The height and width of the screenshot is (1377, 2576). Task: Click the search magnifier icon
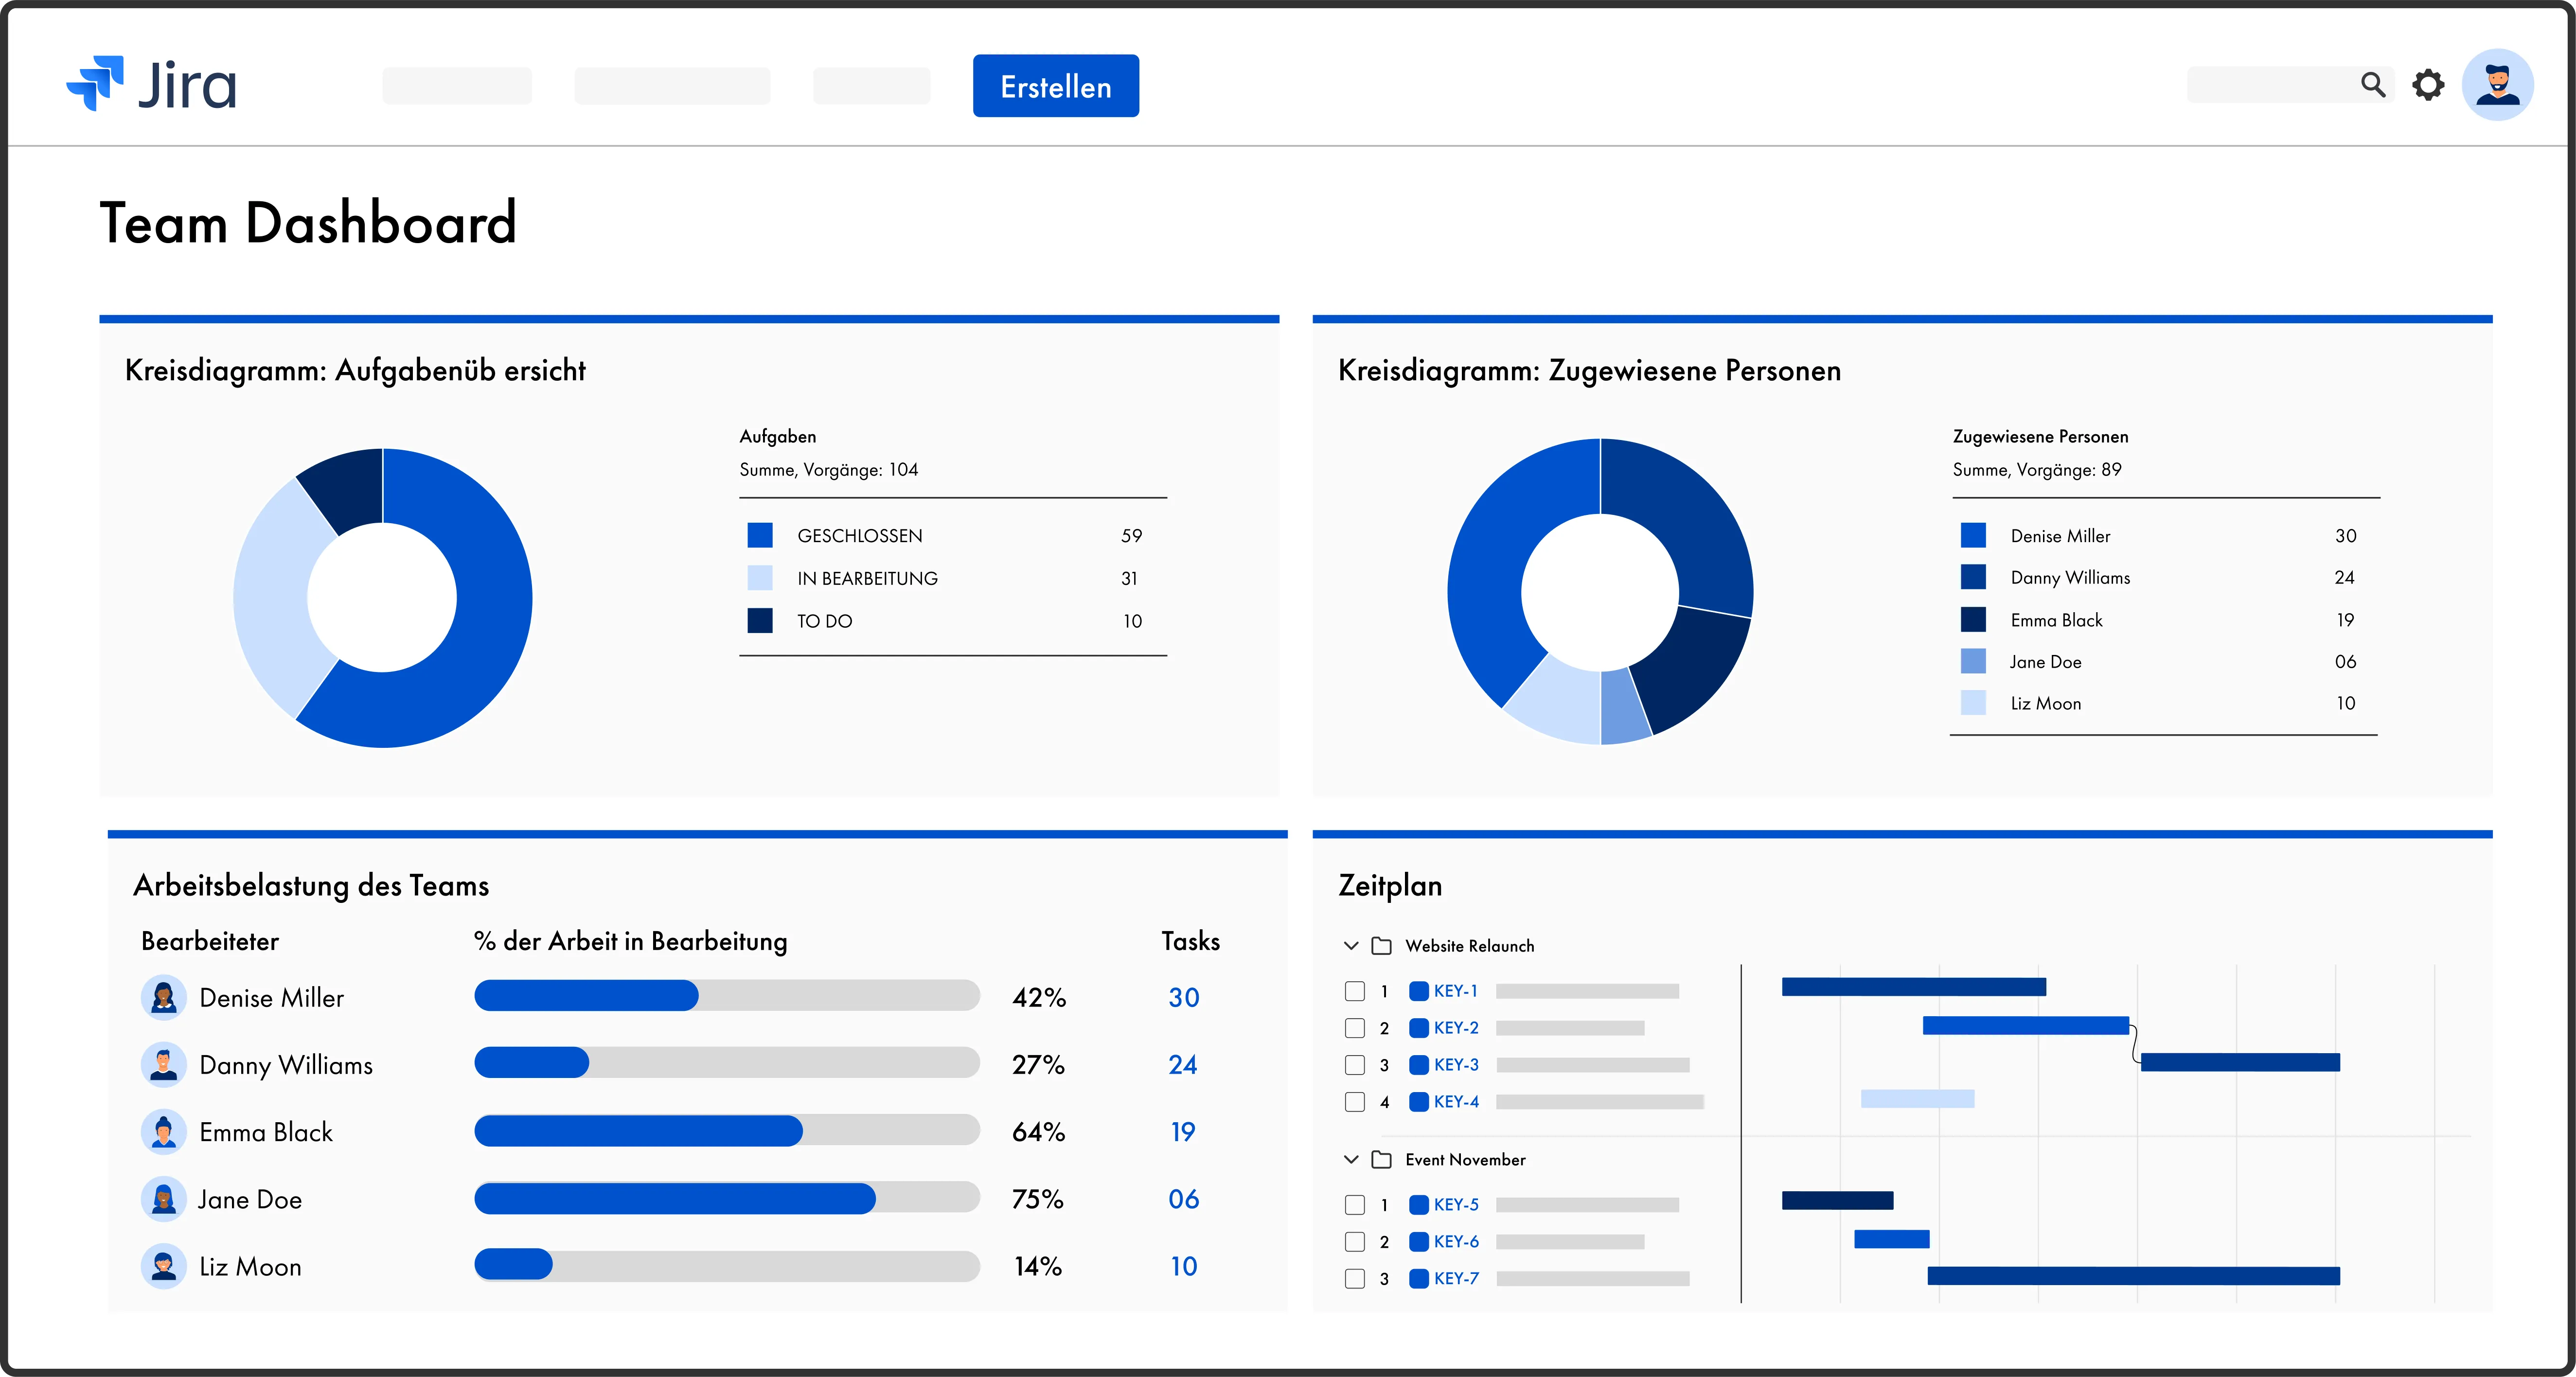pos(2373,85)
